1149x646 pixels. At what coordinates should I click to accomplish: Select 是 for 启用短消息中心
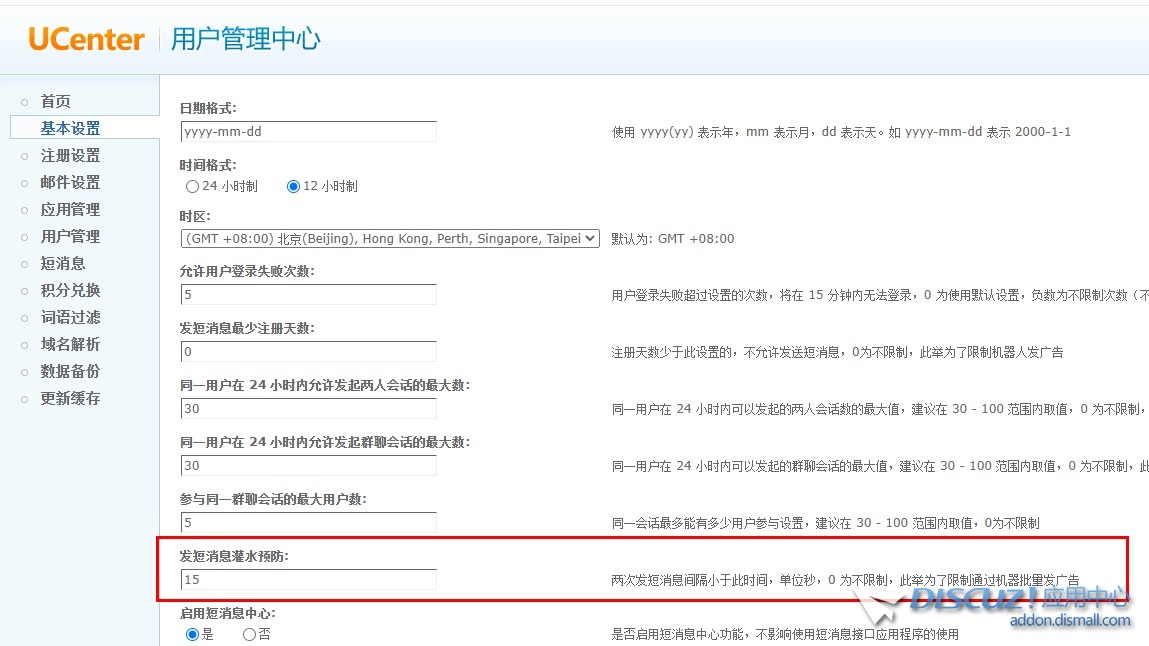point(192,634)
